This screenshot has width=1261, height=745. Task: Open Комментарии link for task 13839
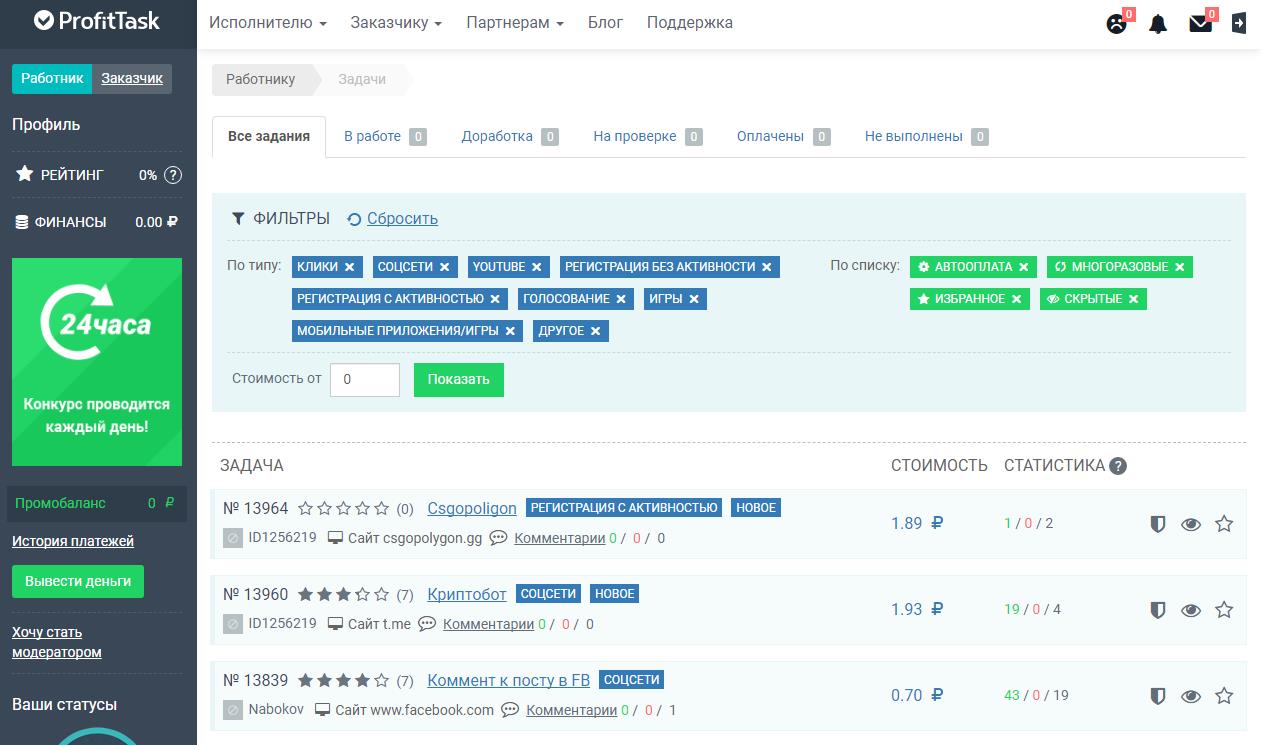click(572, 710)
